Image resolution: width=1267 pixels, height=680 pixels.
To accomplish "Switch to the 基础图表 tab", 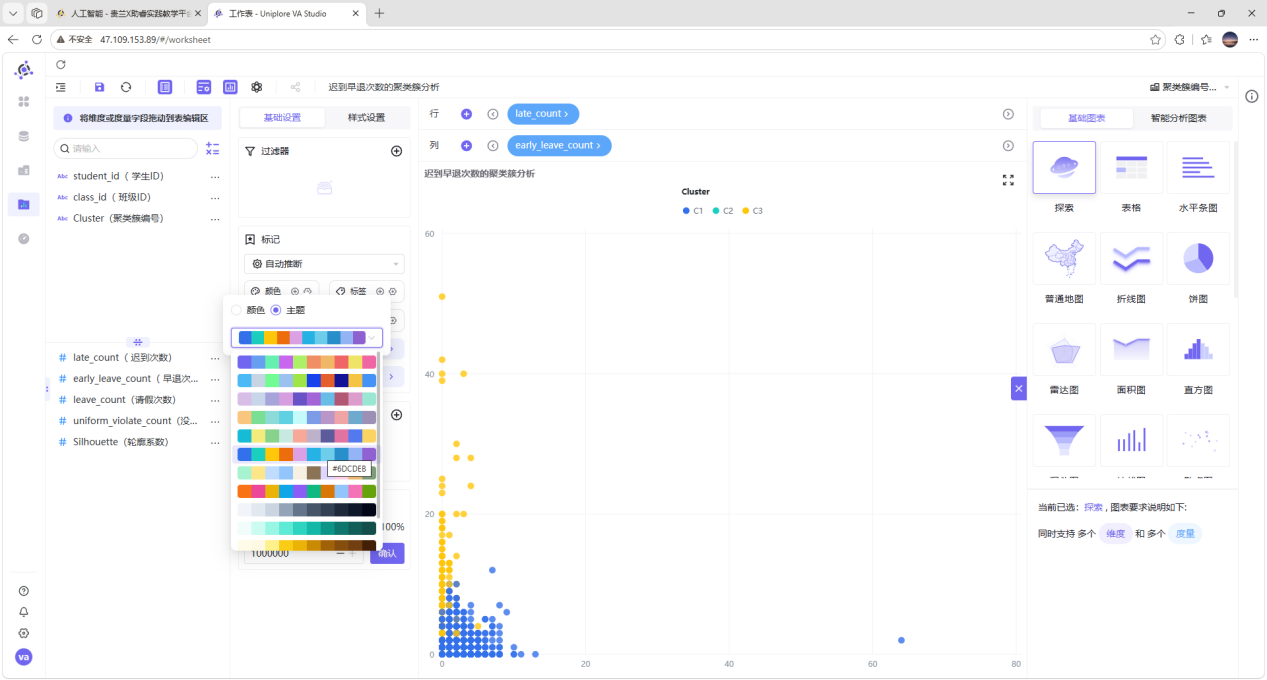I will [1087, 118].
